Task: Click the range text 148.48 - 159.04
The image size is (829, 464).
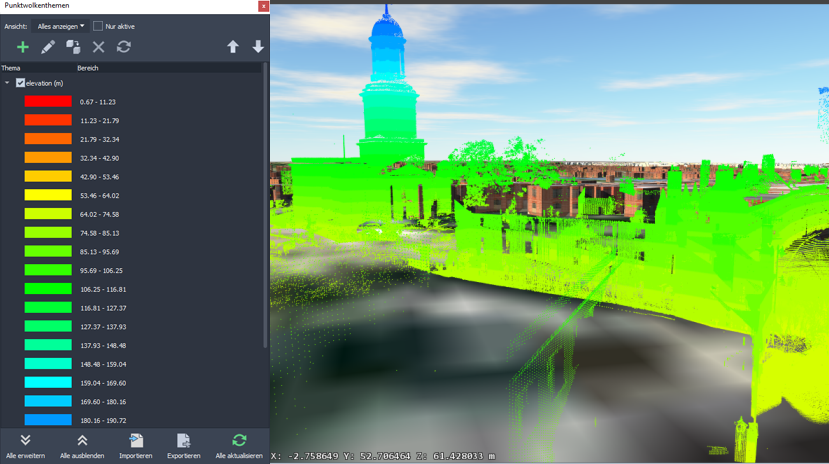Action: 103,365
